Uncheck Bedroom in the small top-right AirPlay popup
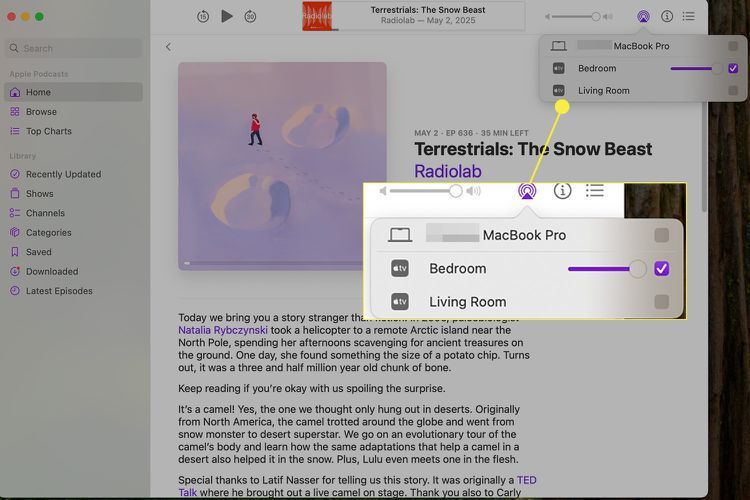Screen dimensions: 750x500 733,68
